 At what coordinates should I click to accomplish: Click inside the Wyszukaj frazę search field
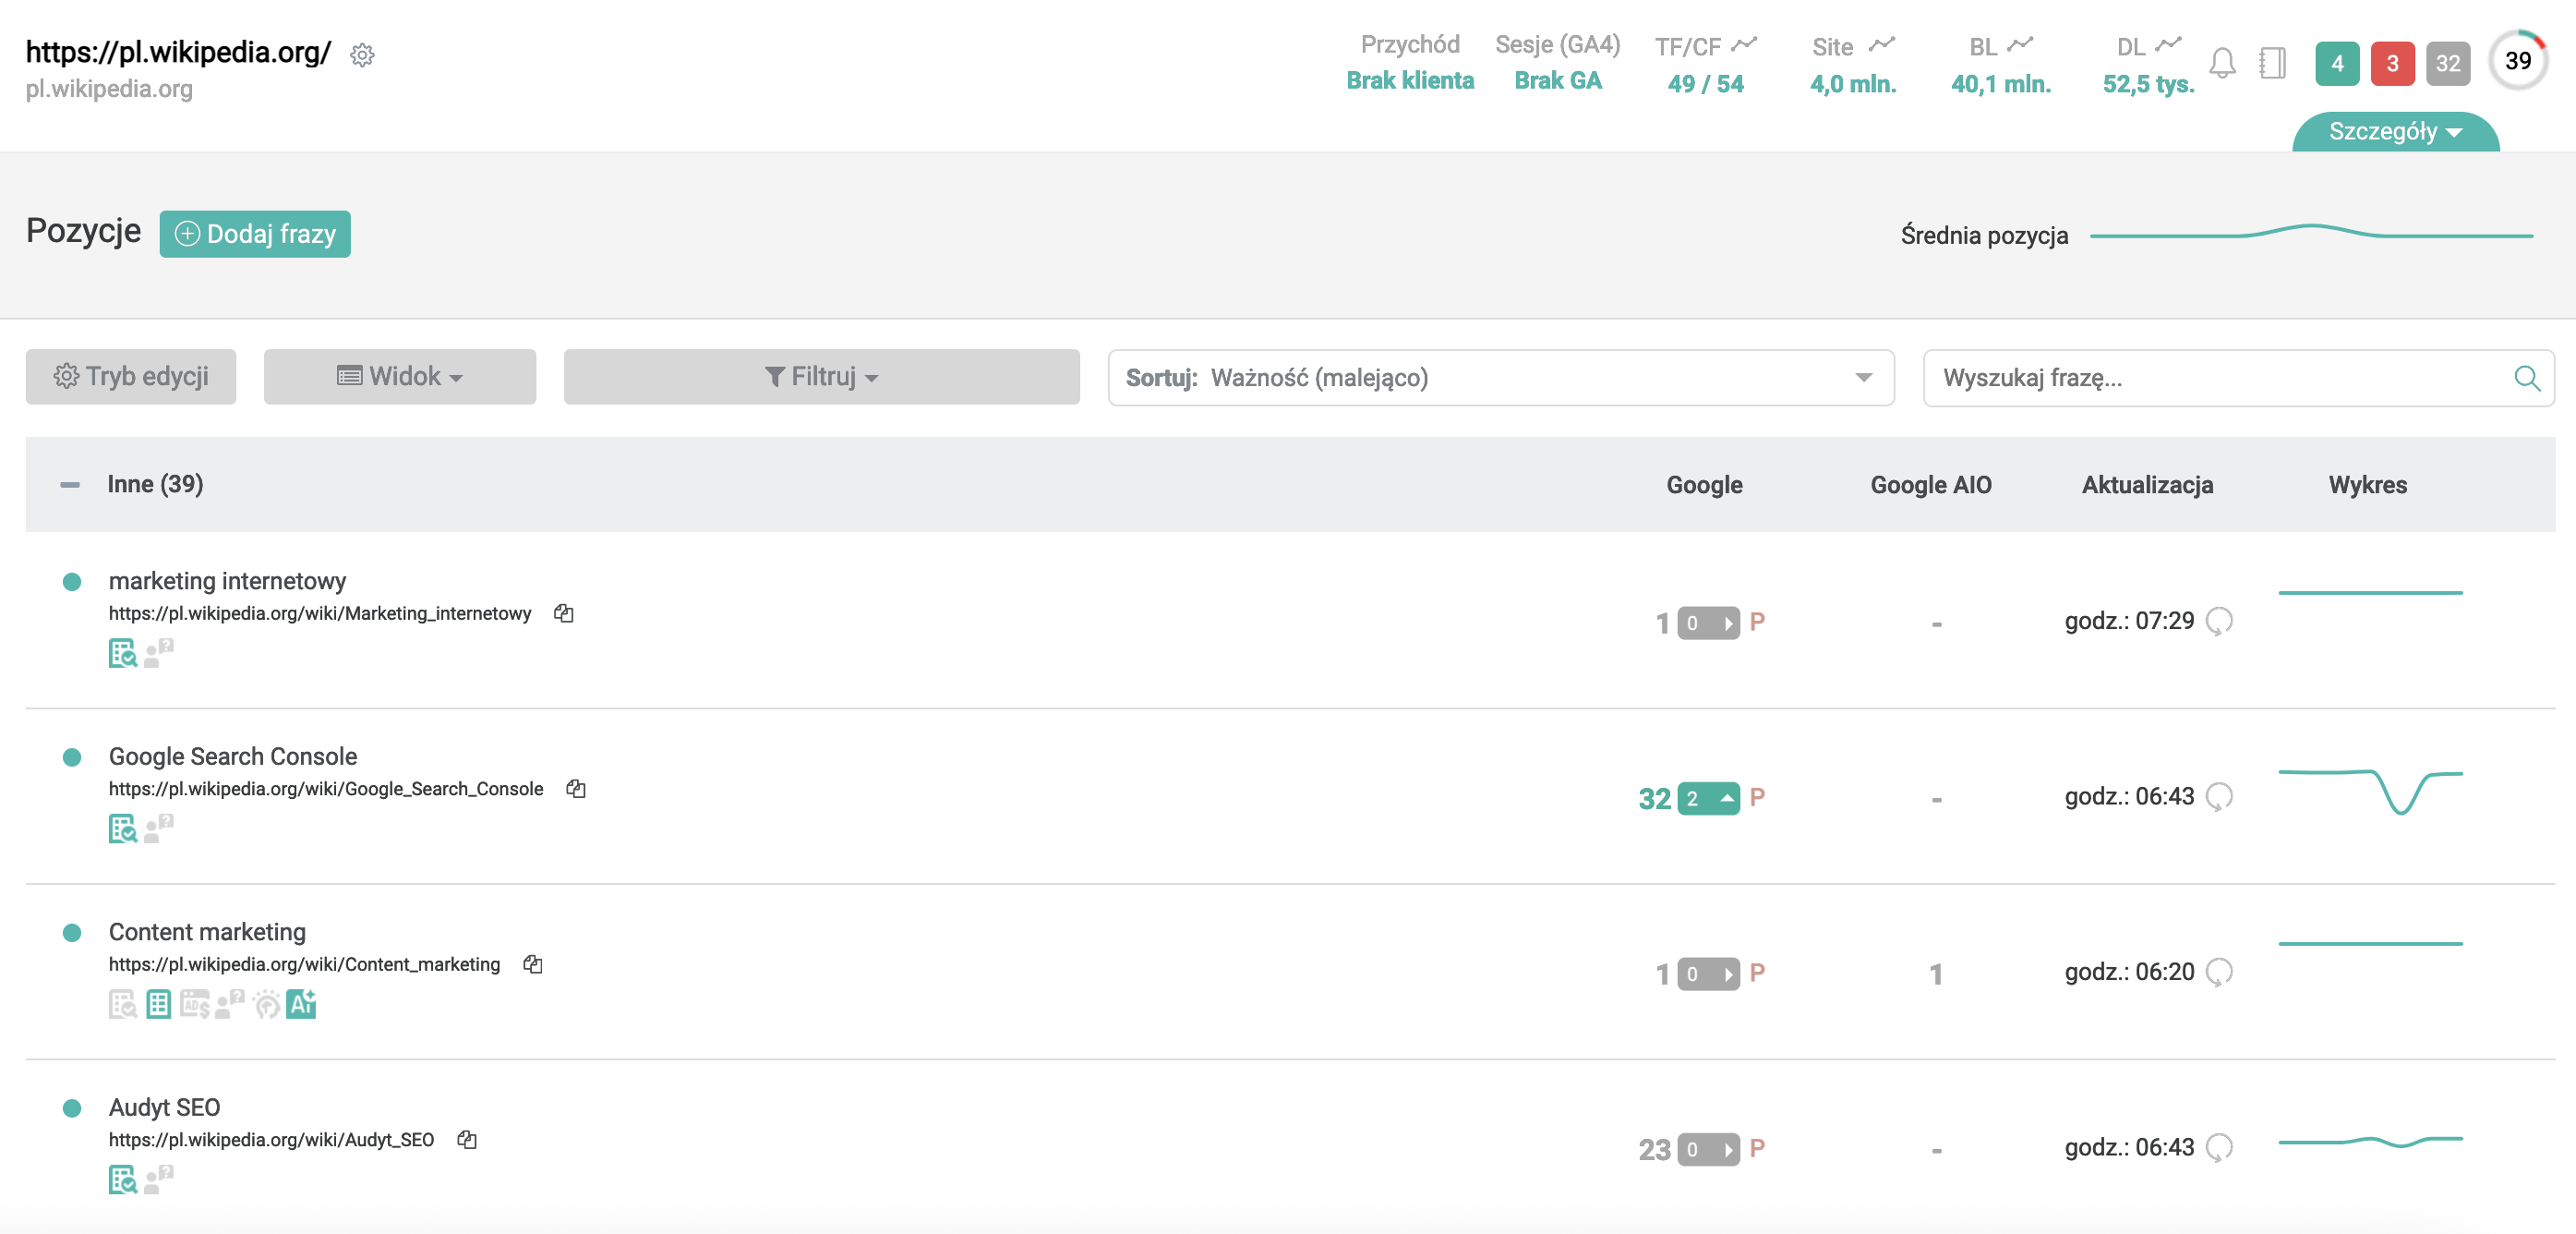(2200, 377)
